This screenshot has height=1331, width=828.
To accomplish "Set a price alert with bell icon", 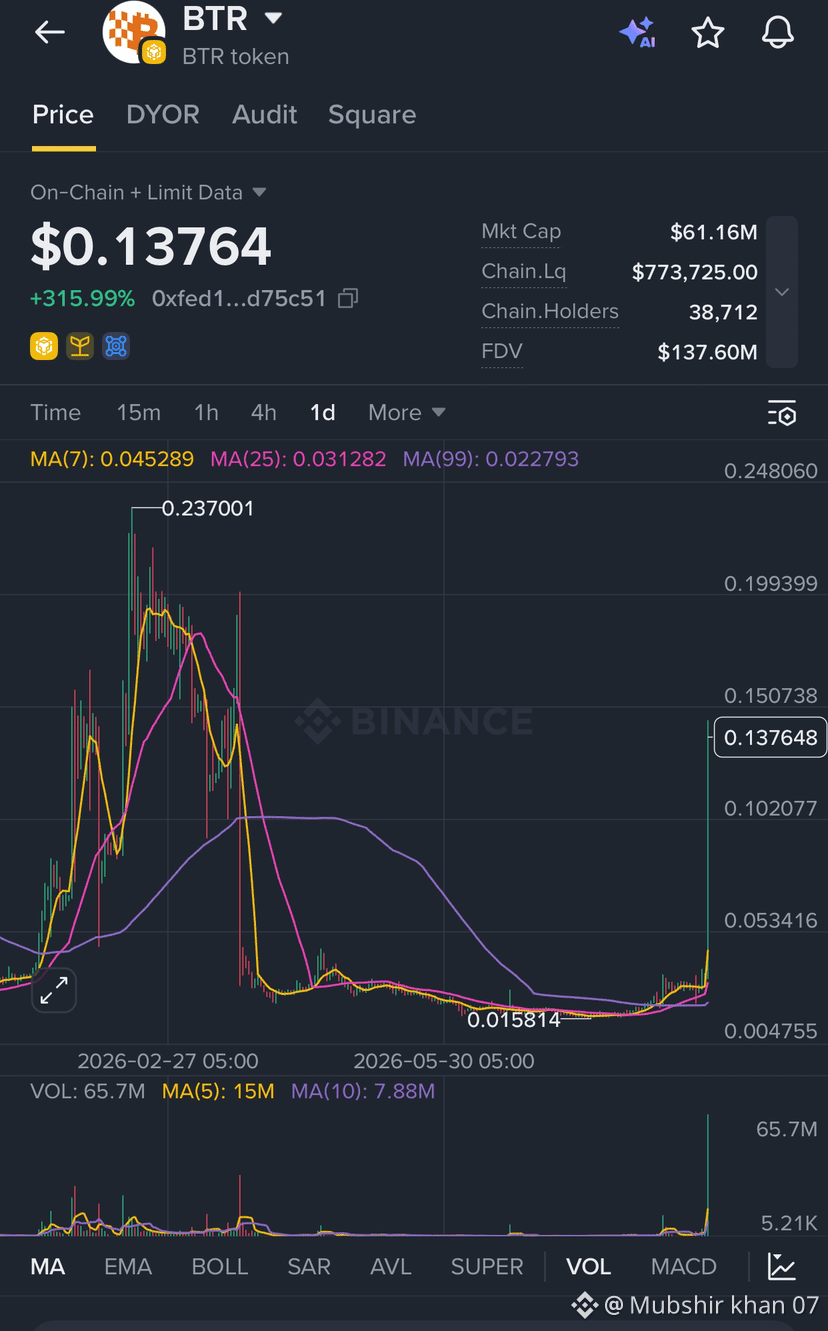I will point(778,32).
